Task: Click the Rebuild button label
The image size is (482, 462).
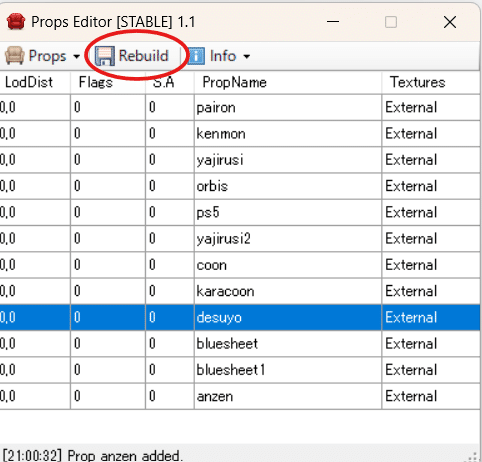Action: [144, 56]
